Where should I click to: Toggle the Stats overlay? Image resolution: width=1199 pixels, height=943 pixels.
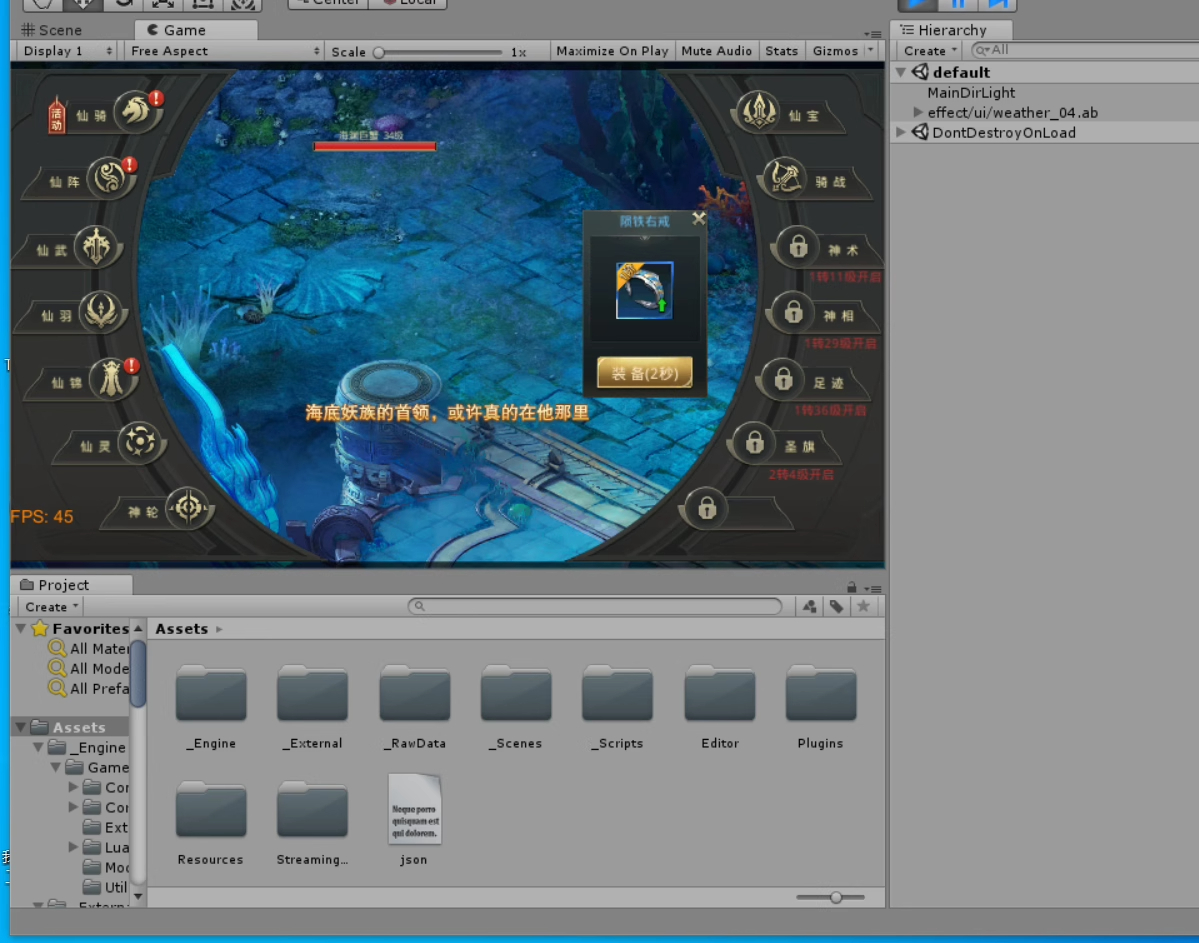tap(781, 51)
